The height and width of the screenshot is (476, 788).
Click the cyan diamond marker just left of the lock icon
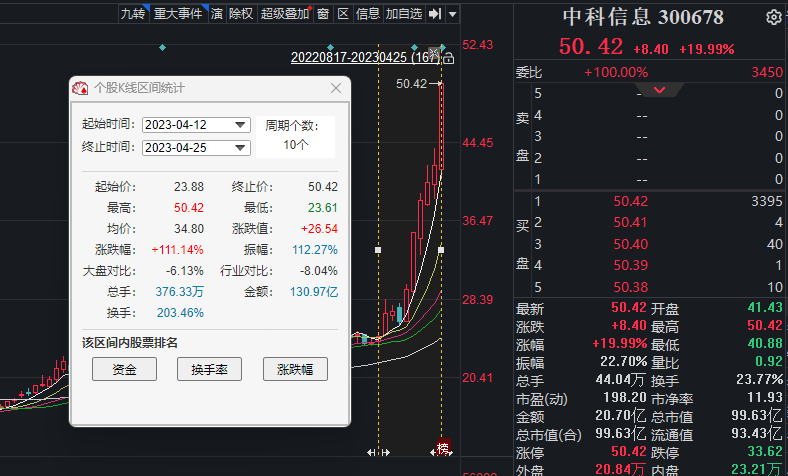pos(443,47)
